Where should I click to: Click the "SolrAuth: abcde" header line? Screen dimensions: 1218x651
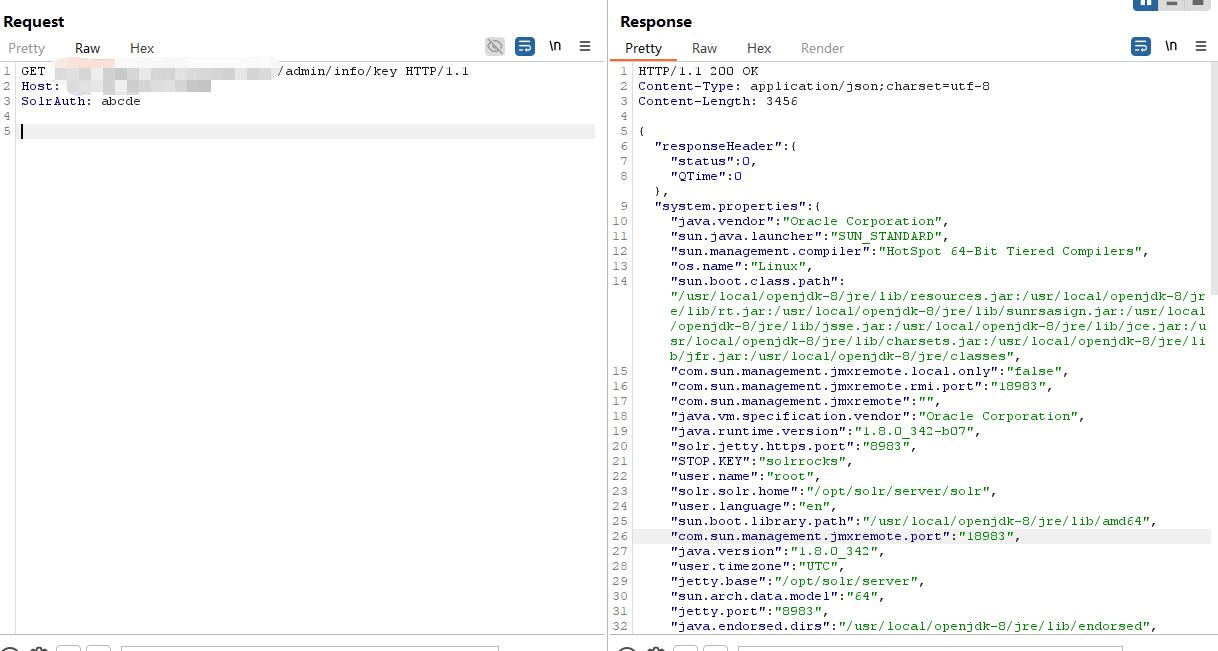81,101
